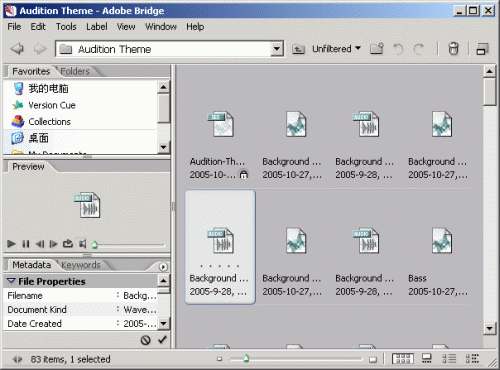Open the Unfiltered filter dropdown

[336, 49]
